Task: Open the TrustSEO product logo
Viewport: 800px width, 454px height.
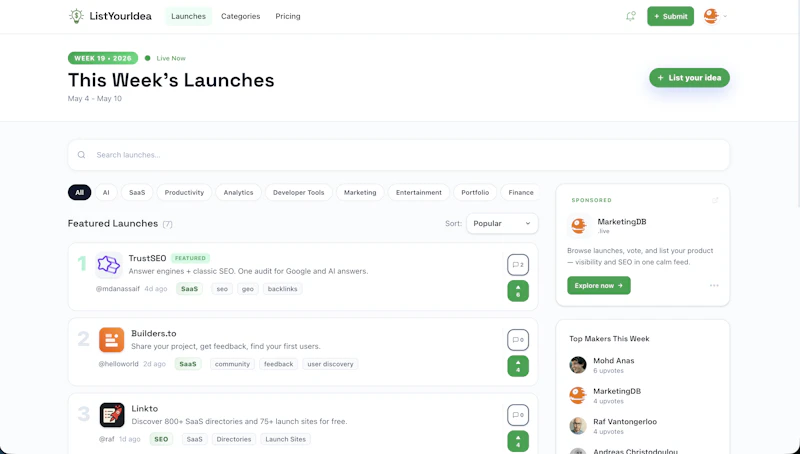Action: click(x=109, y=264)
